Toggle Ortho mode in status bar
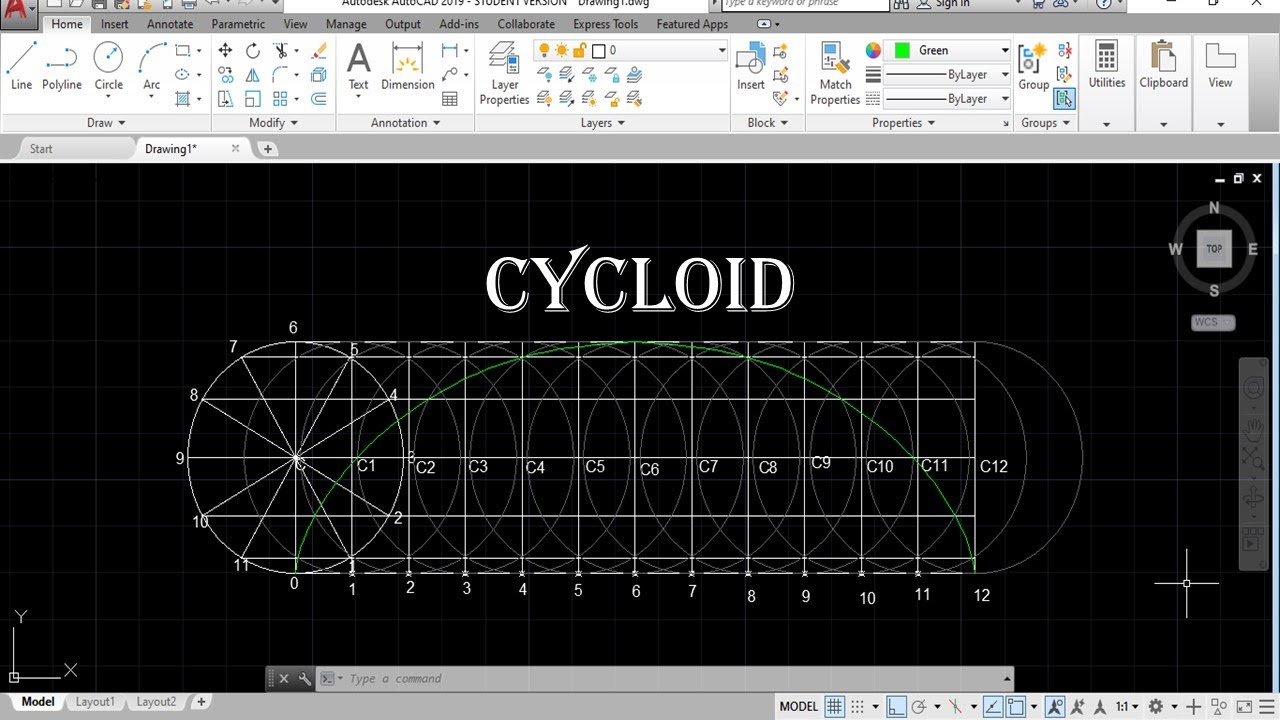1280x720 pixels. [896, 706]
